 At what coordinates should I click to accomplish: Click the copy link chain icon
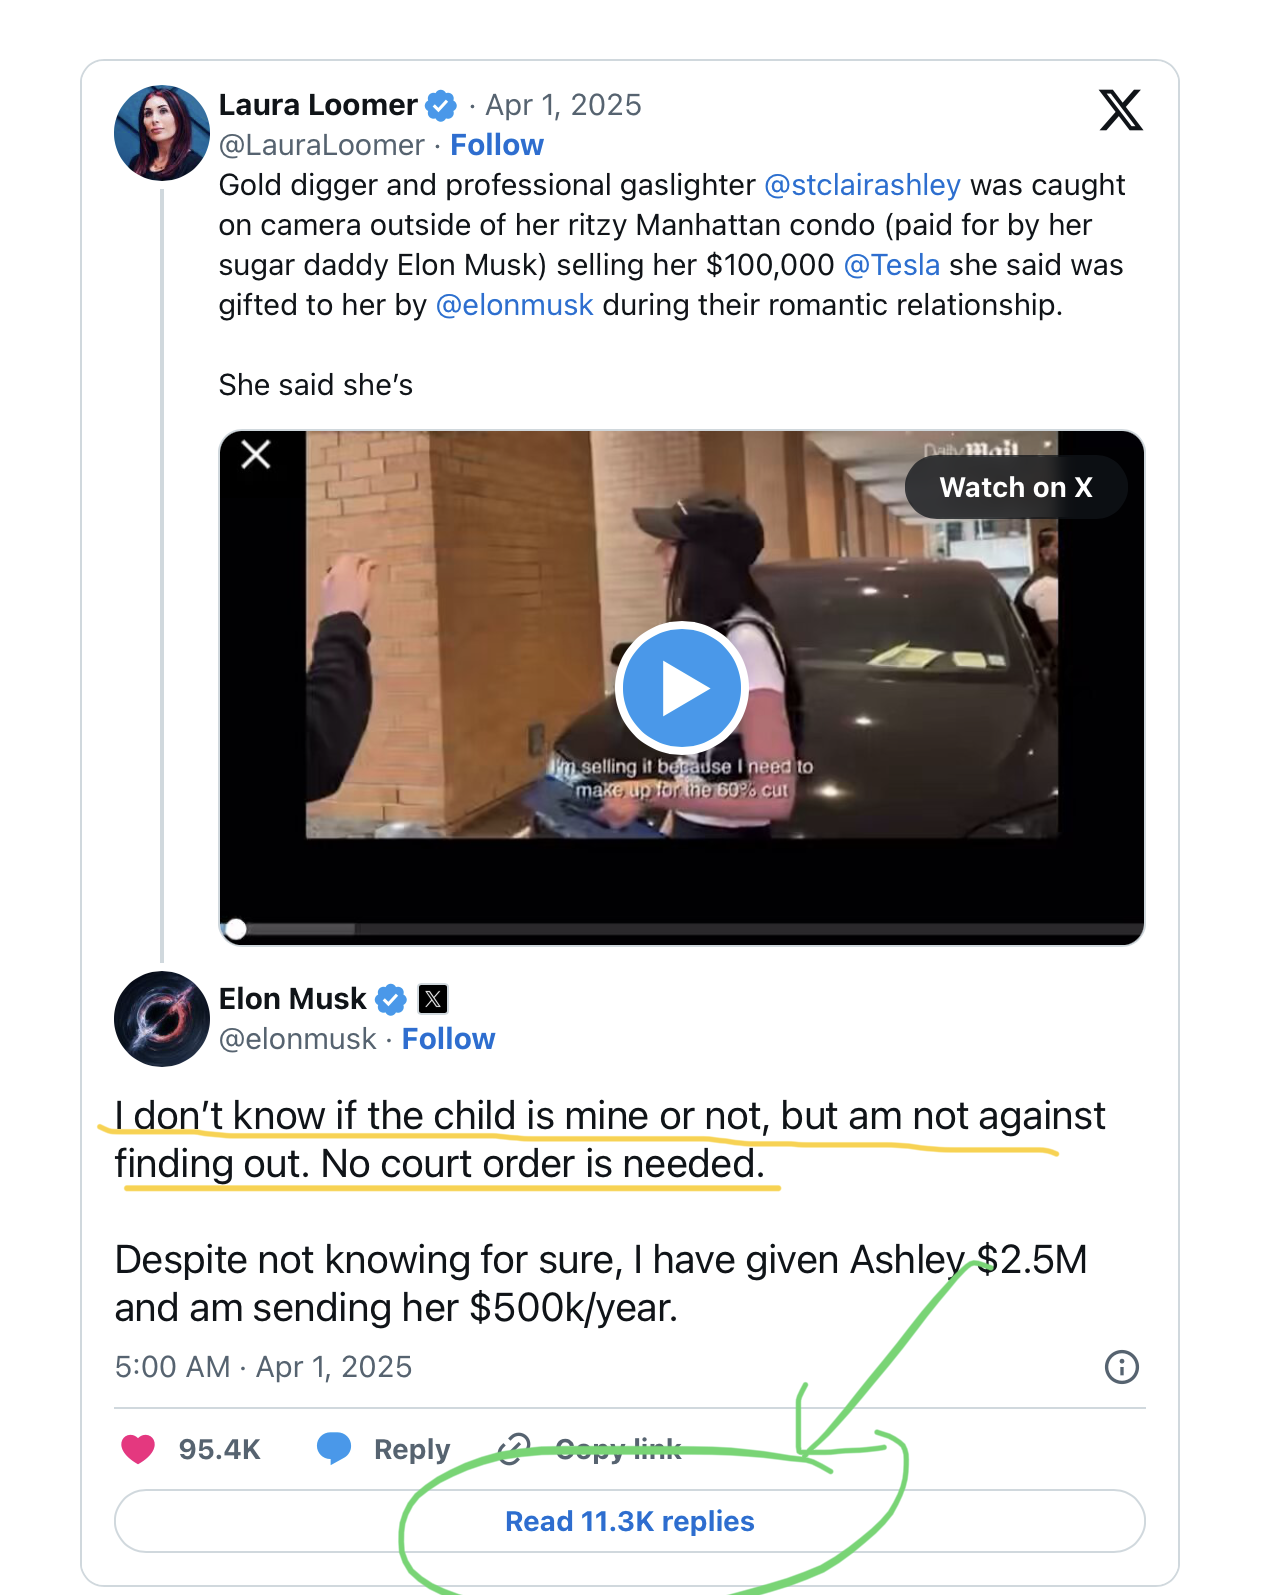[514, 1448]
